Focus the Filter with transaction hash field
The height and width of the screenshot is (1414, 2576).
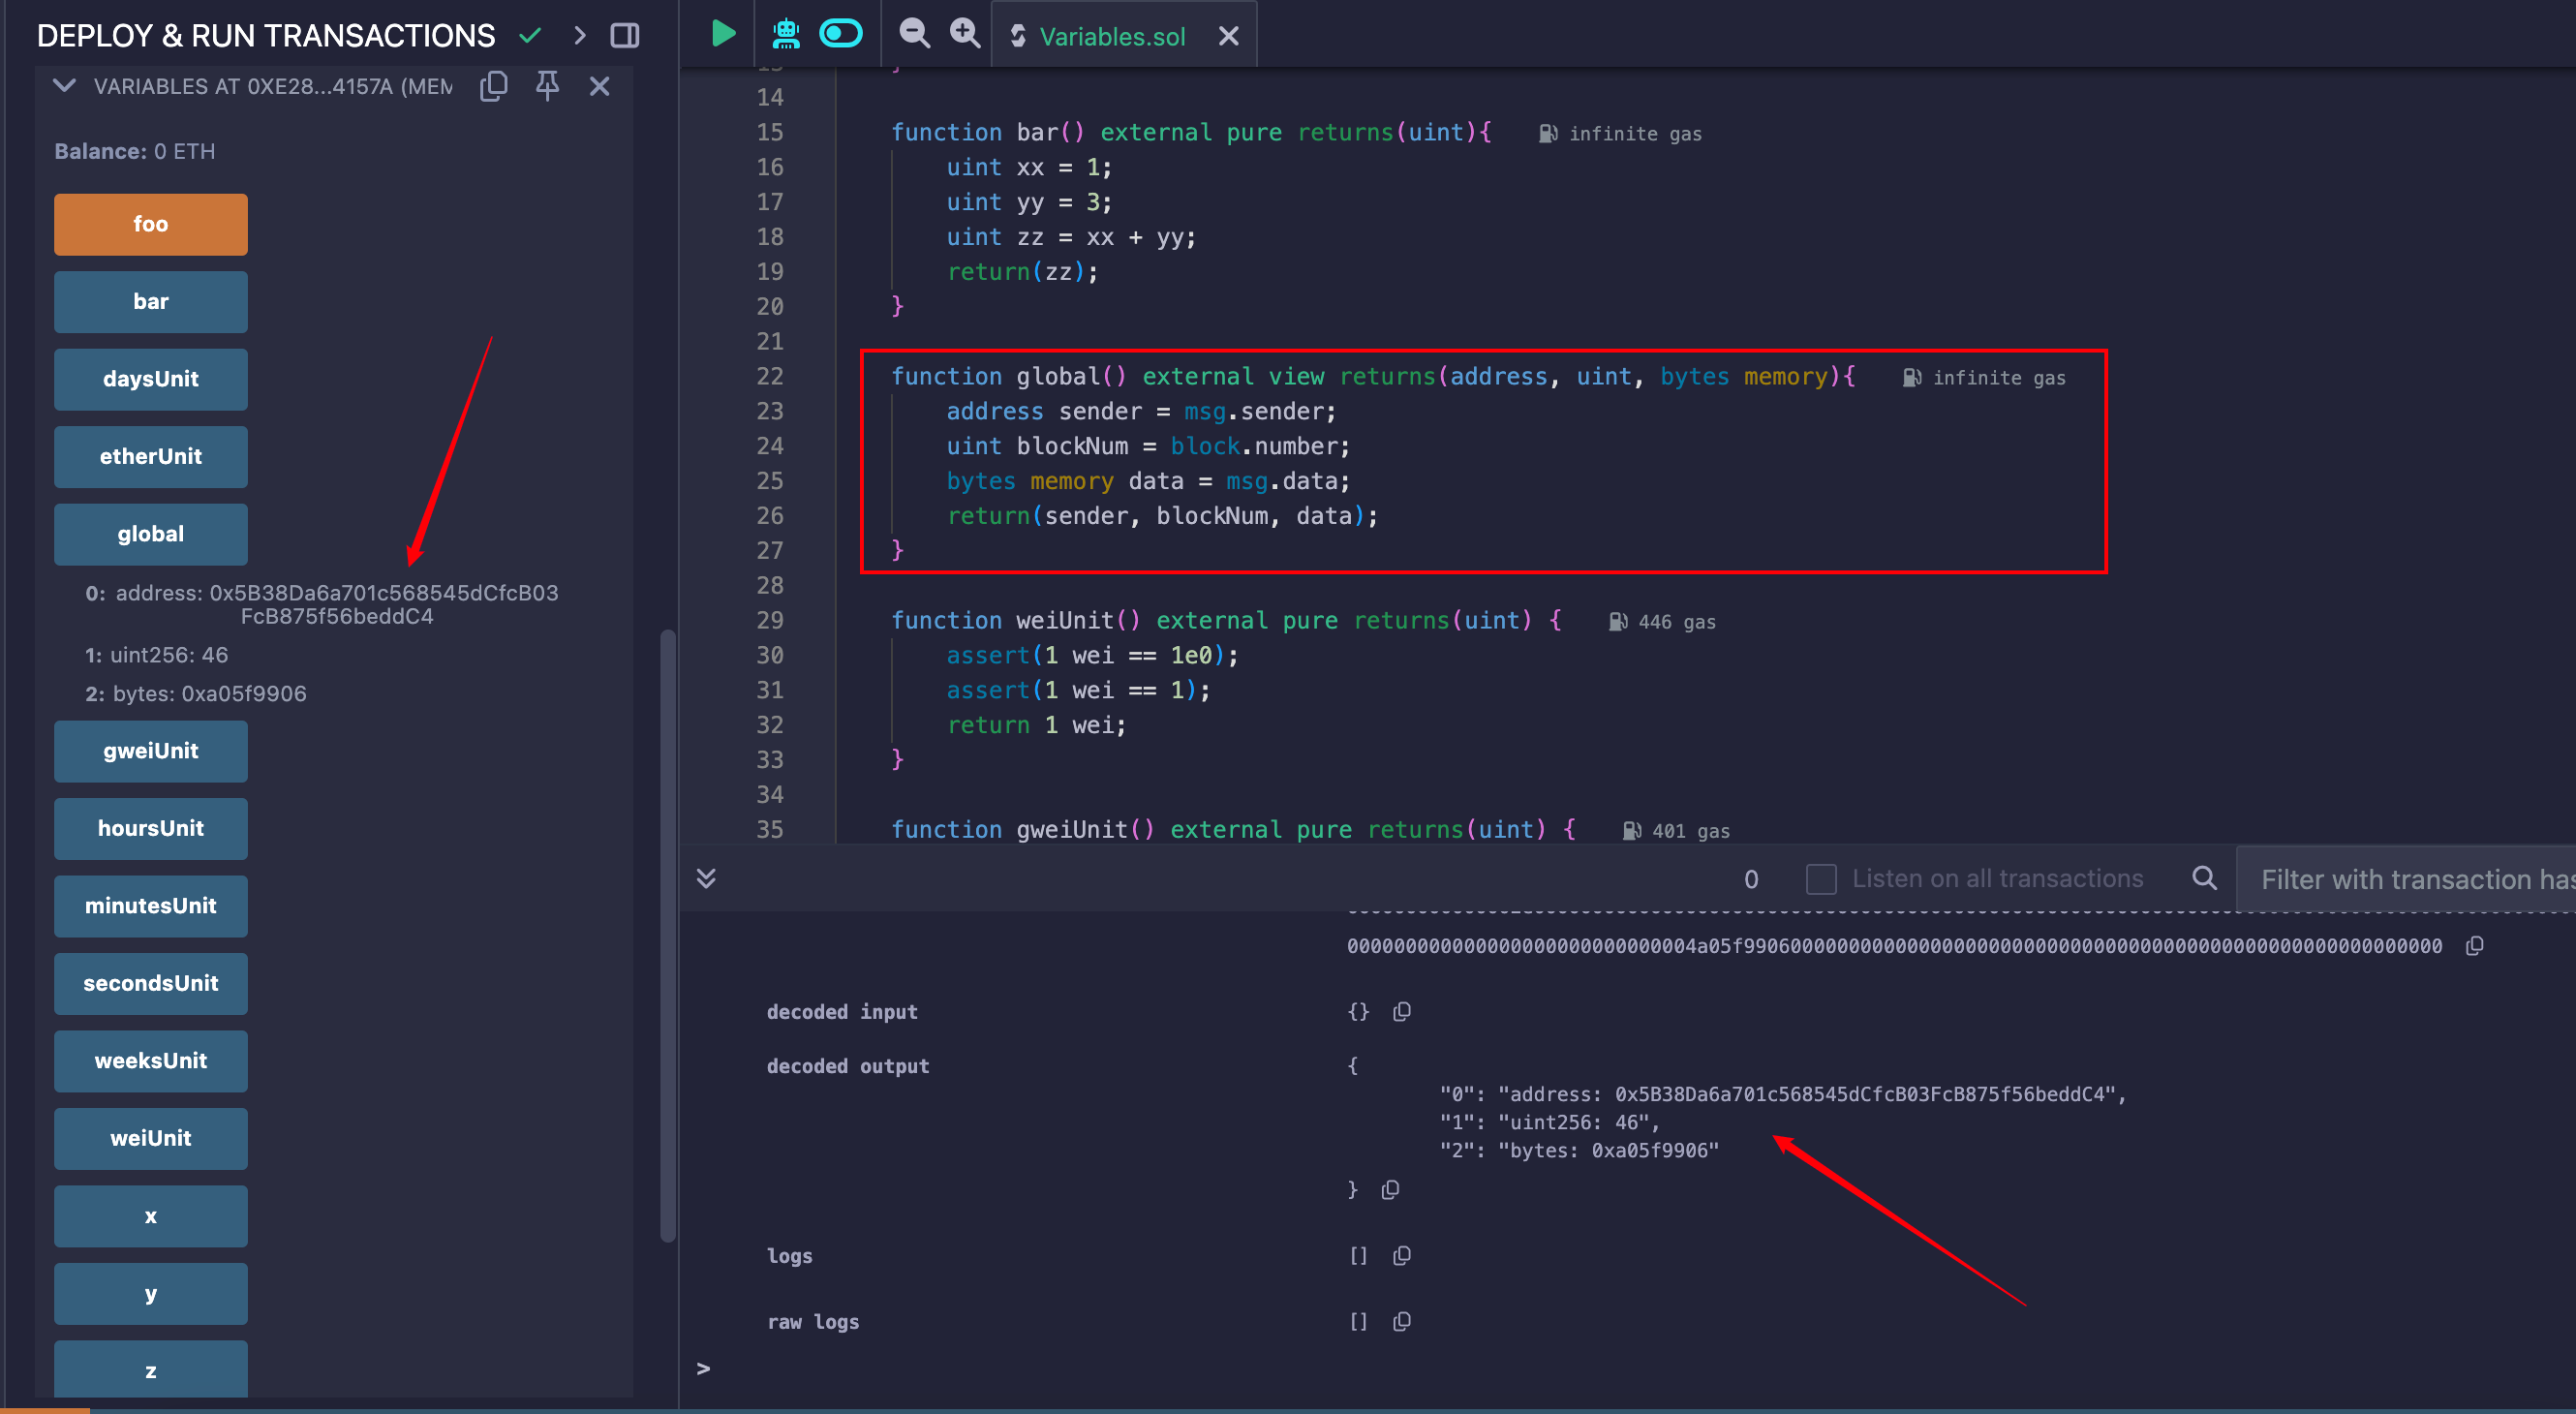tap(2406, 880)
